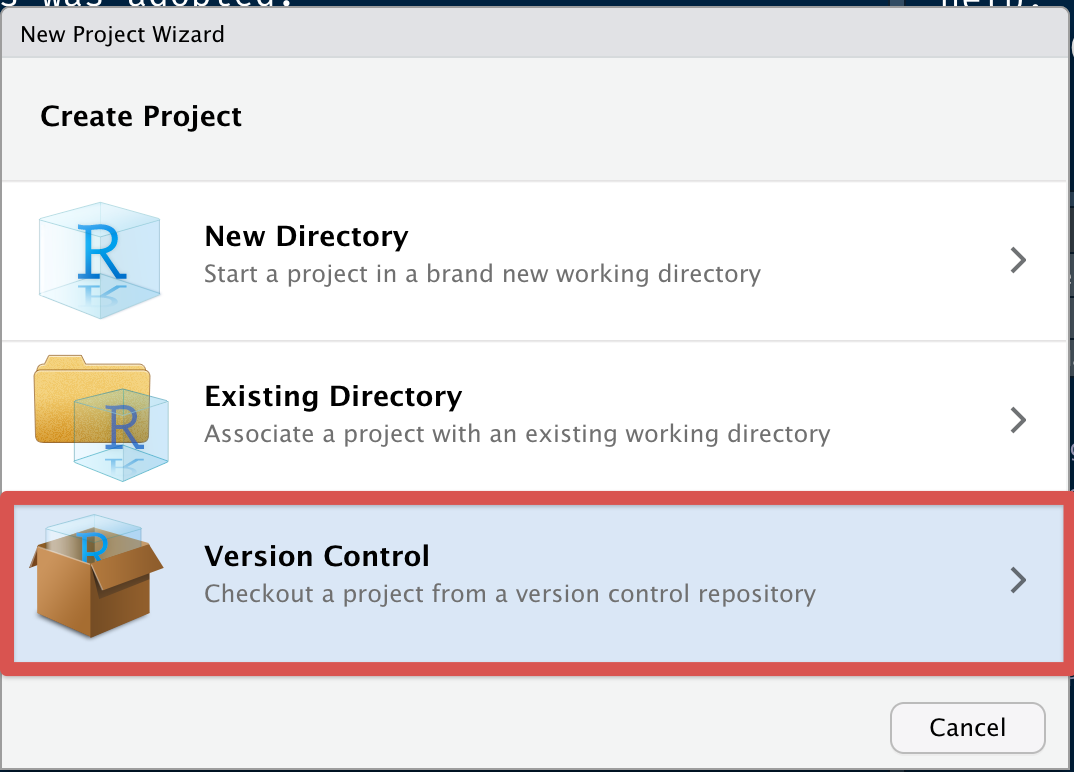Click the R cube poking out of the Version Control box
This screenshot has width=1074, height=772.
click(95, 538)
